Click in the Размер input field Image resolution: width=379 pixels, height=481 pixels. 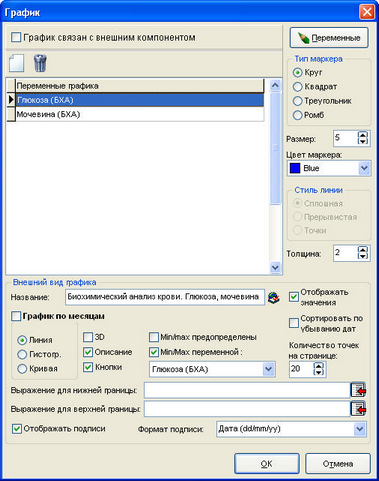[x=345, y=138]
